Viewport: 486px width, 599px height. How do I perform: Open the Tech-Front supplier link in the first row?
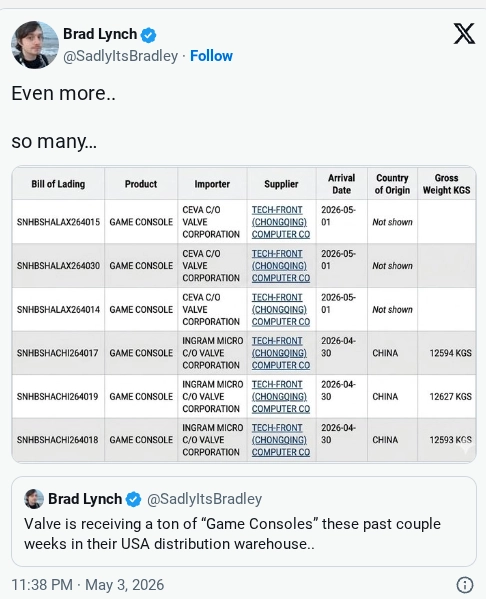281,222
